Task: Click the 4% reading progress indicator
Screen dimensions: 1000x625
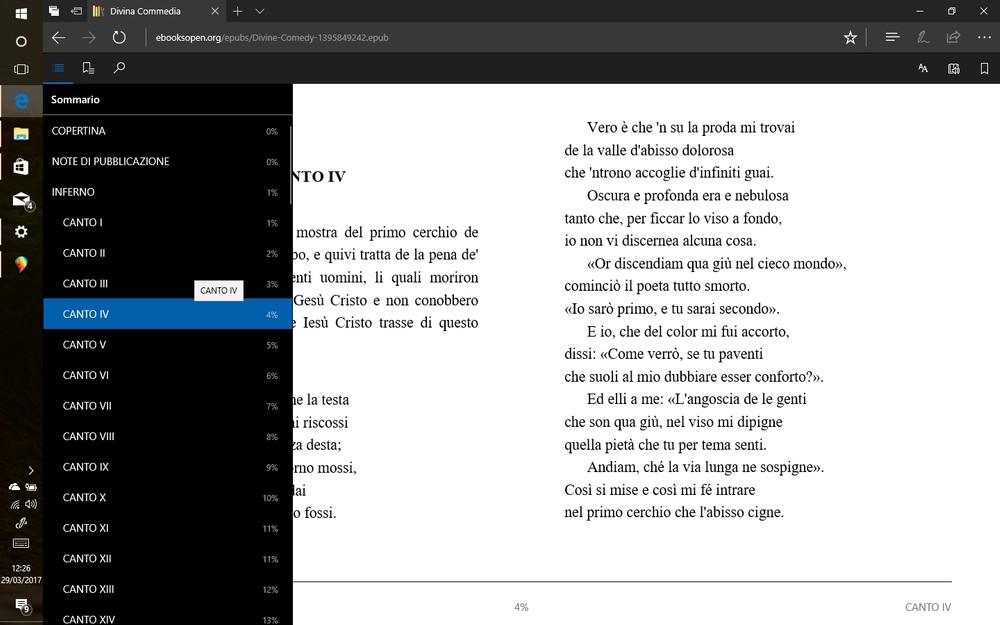Action: click(521, 607)
